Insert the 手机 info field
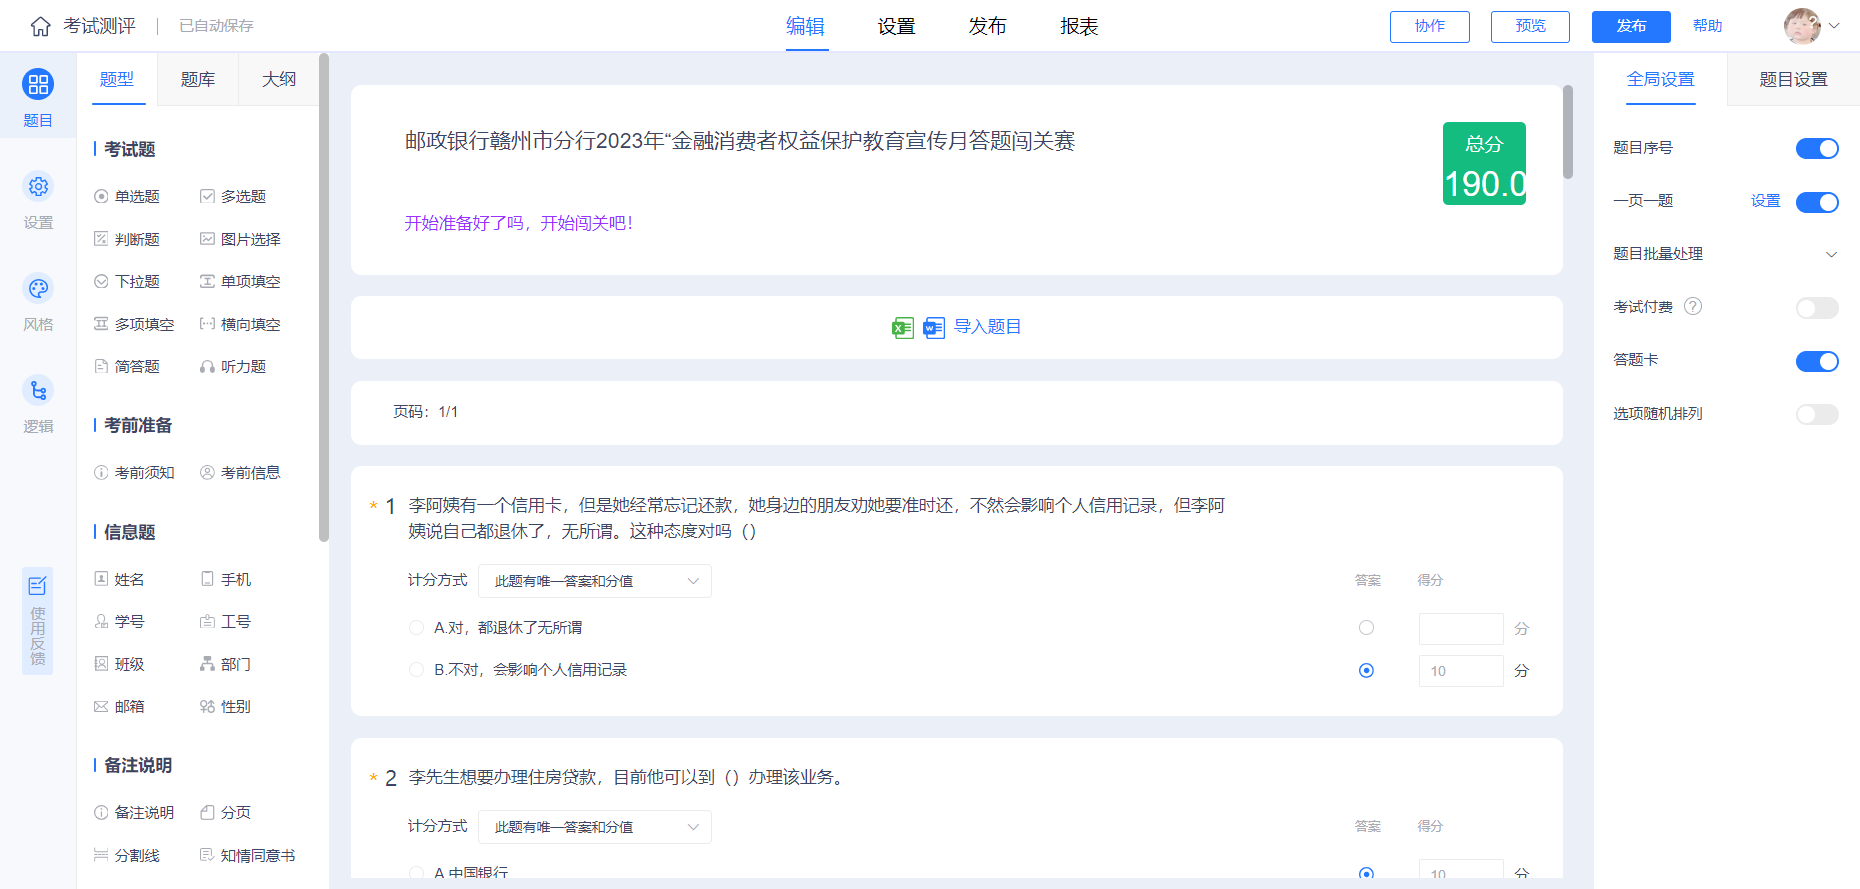This screenshot has height=889, width=1860. pyautogui.click(x=226, y=580)
